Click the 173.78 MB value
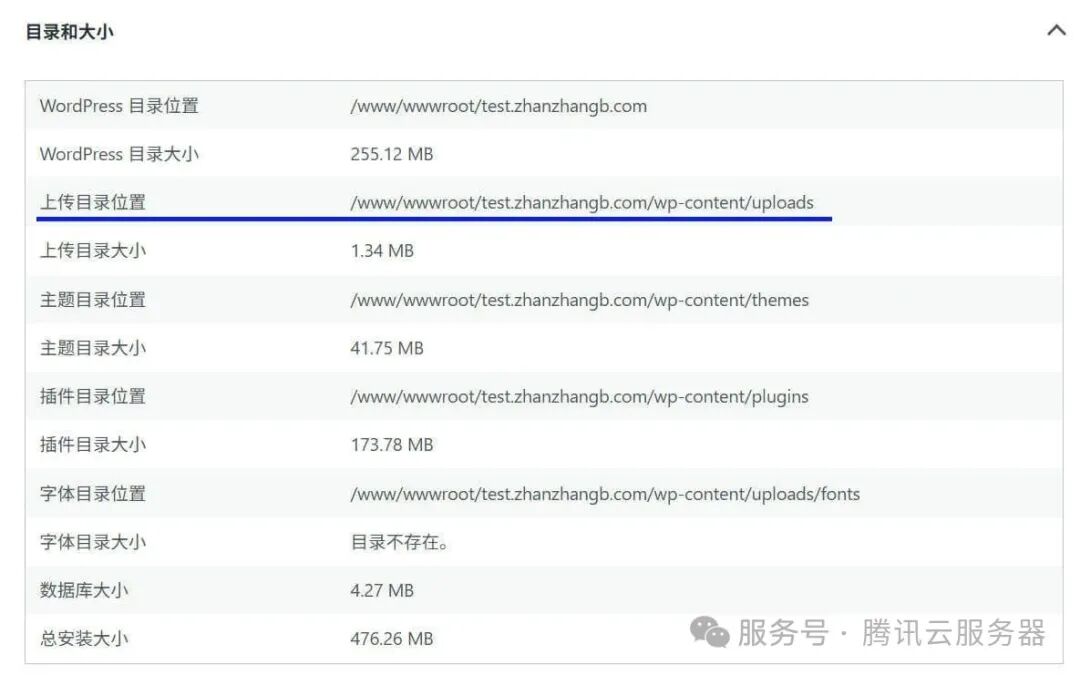 point(392,445)
